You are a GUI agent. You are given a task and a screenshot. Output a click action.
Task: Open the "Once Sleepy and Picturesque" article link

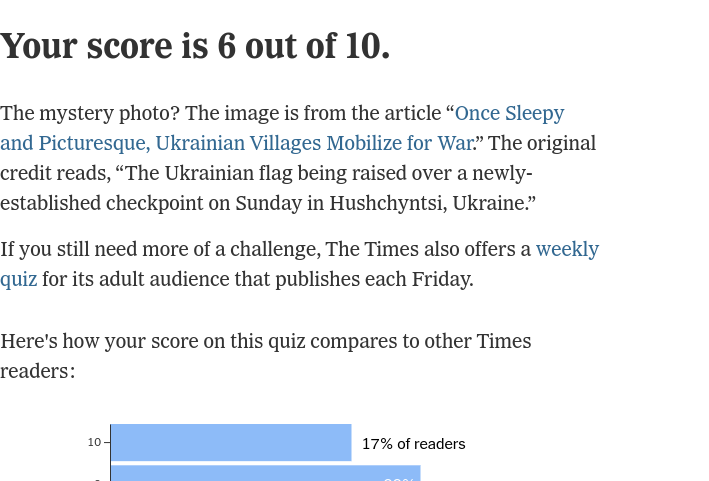click(509, 113)
